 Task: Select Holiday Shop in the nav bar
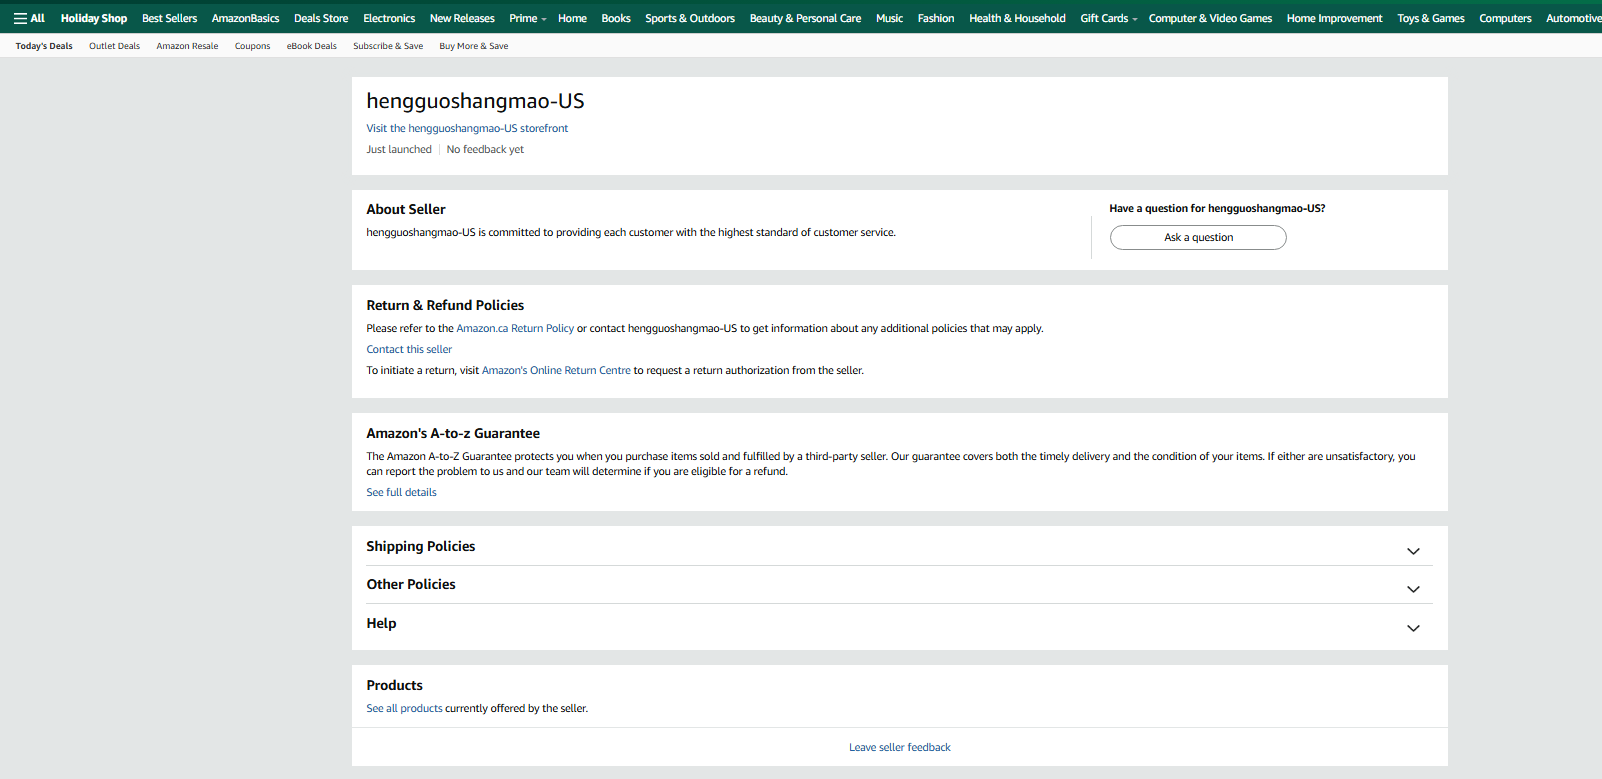click(94, 18)
